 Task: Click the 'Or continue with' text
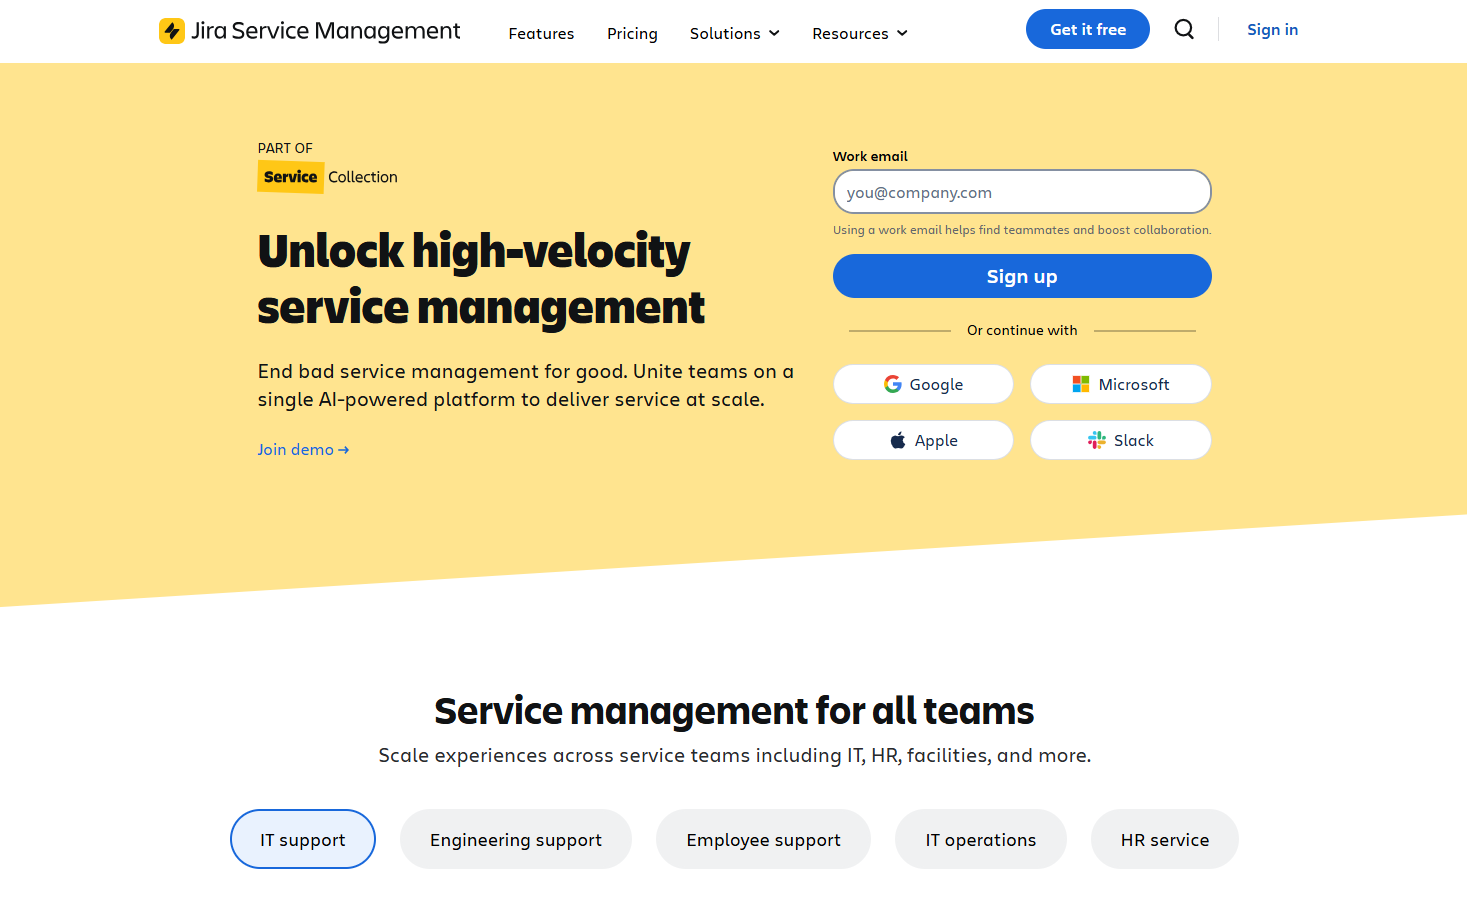(1022, 330)
